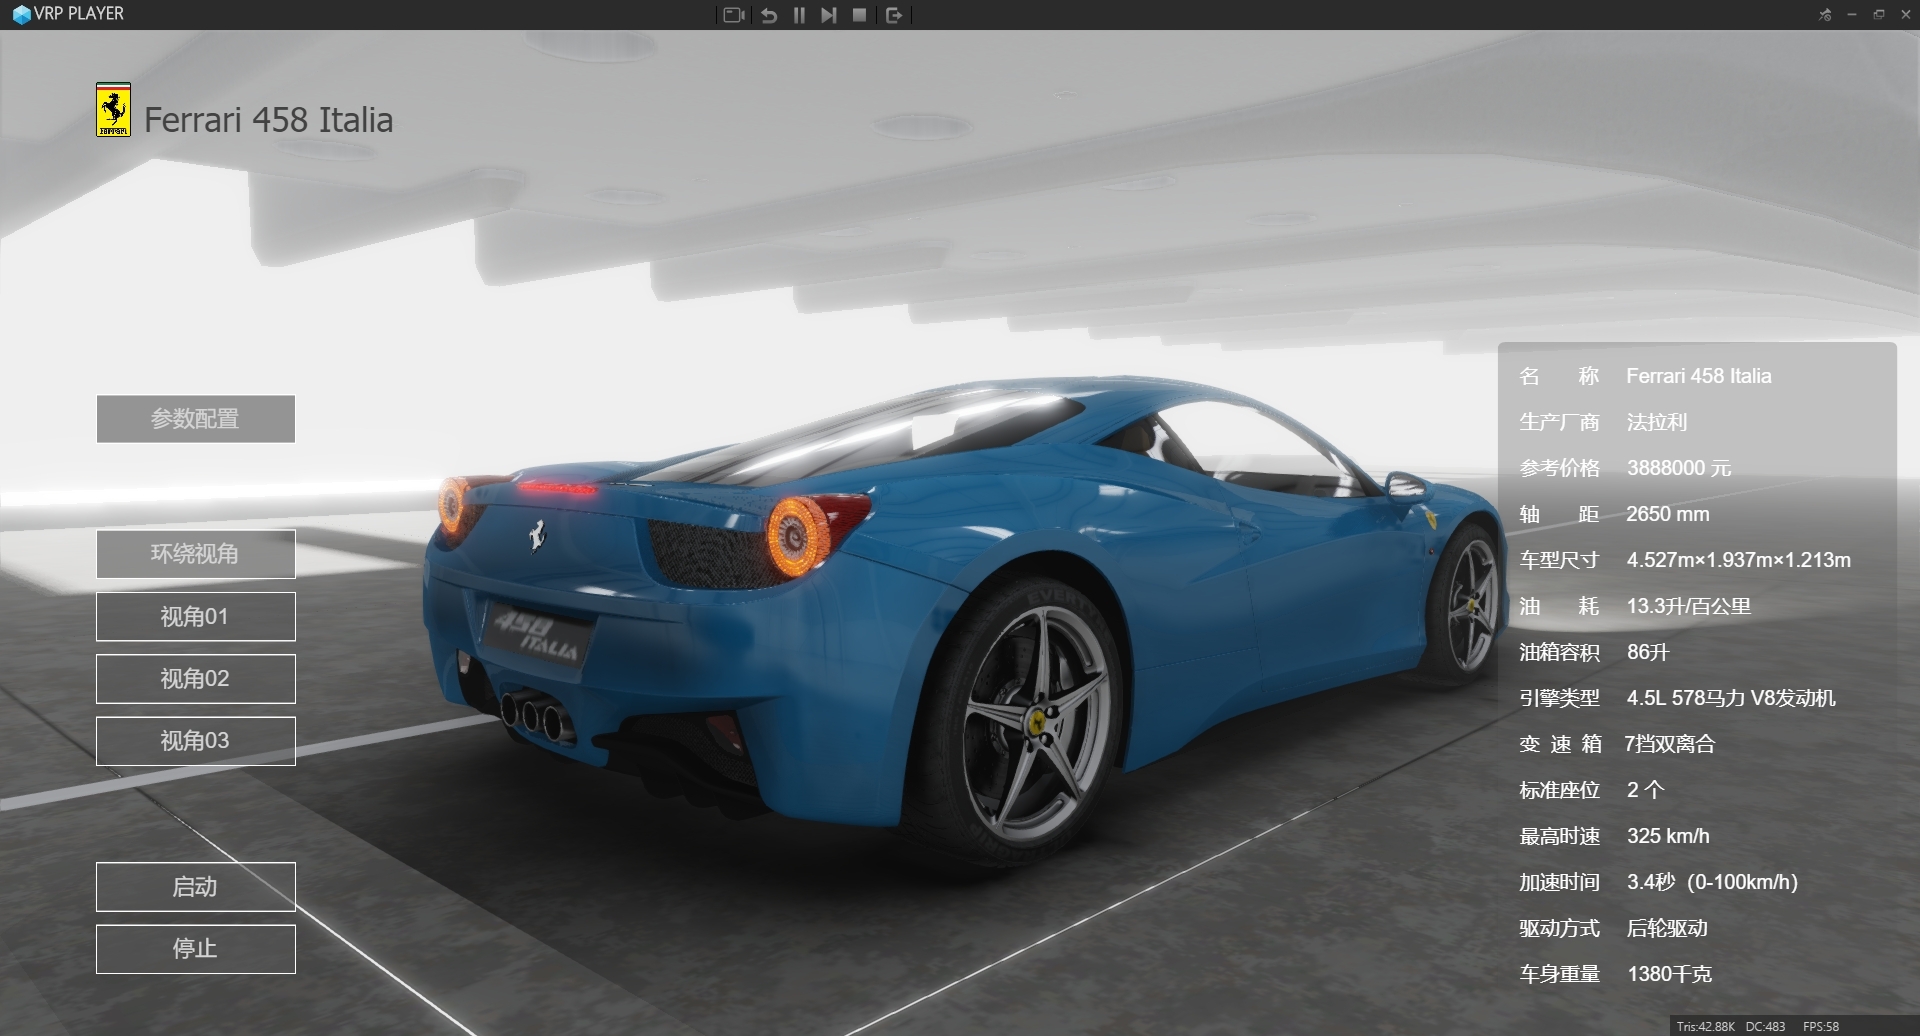
Task: Click the 458 Italia license plate
Action: pos(540,637)
